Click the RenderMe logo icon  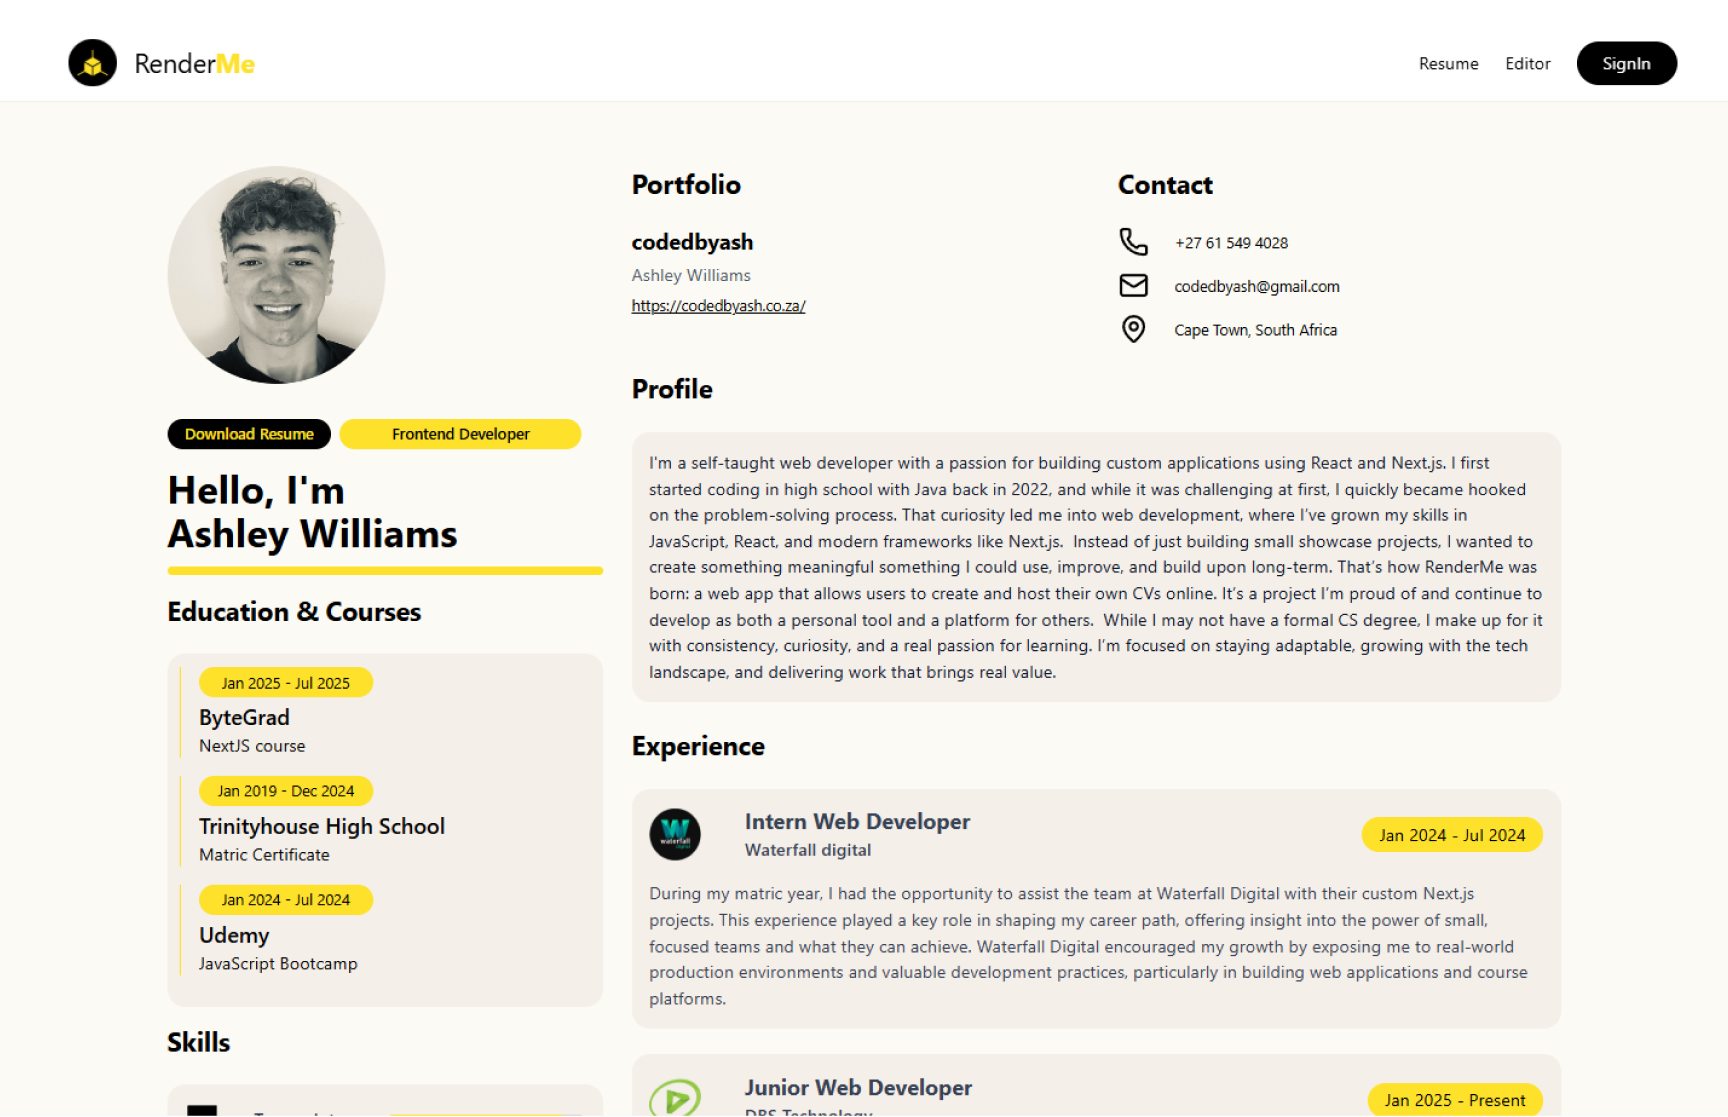click(93, 63)
